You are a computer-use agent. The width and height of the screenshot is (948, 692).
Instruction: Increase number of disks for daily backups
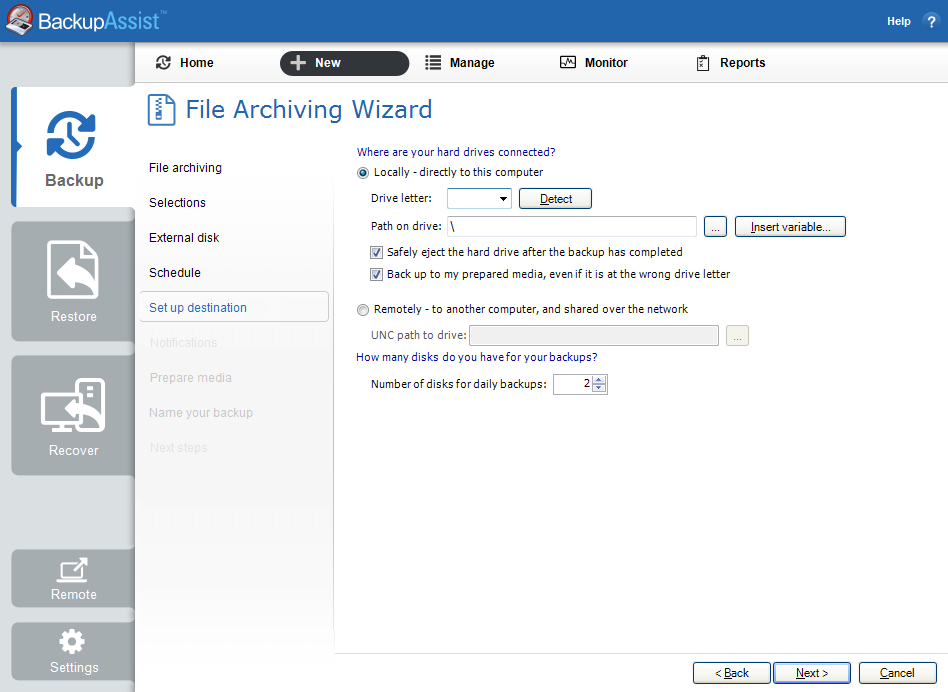(x=599, y=380)
